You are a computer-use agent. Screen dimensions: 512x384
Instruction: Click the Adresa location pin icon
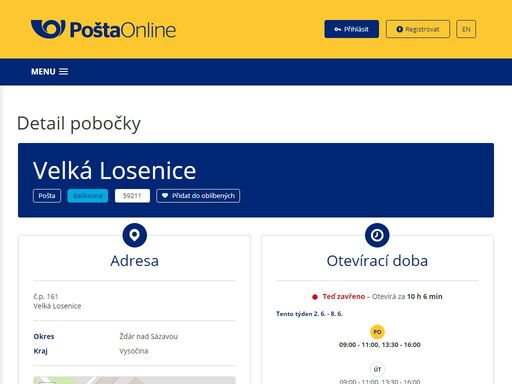[134, 235]
